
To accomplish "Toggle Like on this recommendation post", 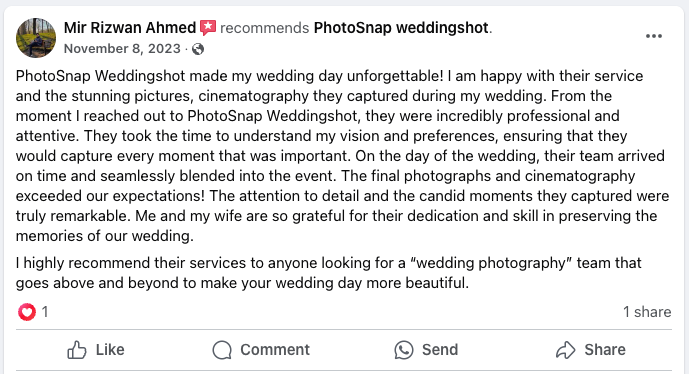I will pos(96,350).
